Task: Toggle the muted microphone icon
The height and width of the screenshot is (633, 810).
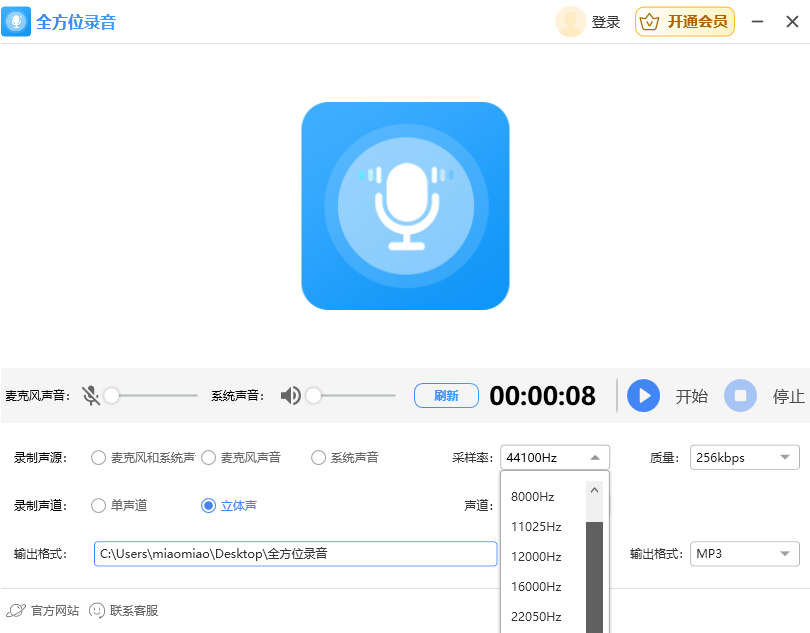Action: click(x=91, y=396)
